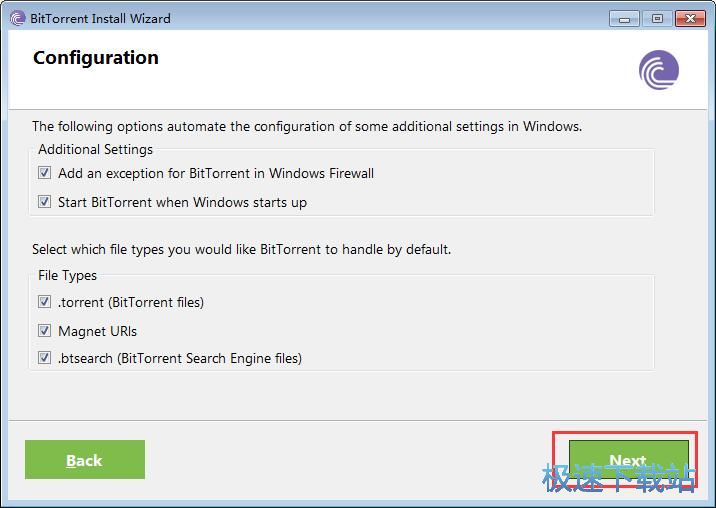Image resolution: width=716 pixels, height=508 pixels.
Task: Click the 'File Types' group label
Action: [x=68, y=275]
